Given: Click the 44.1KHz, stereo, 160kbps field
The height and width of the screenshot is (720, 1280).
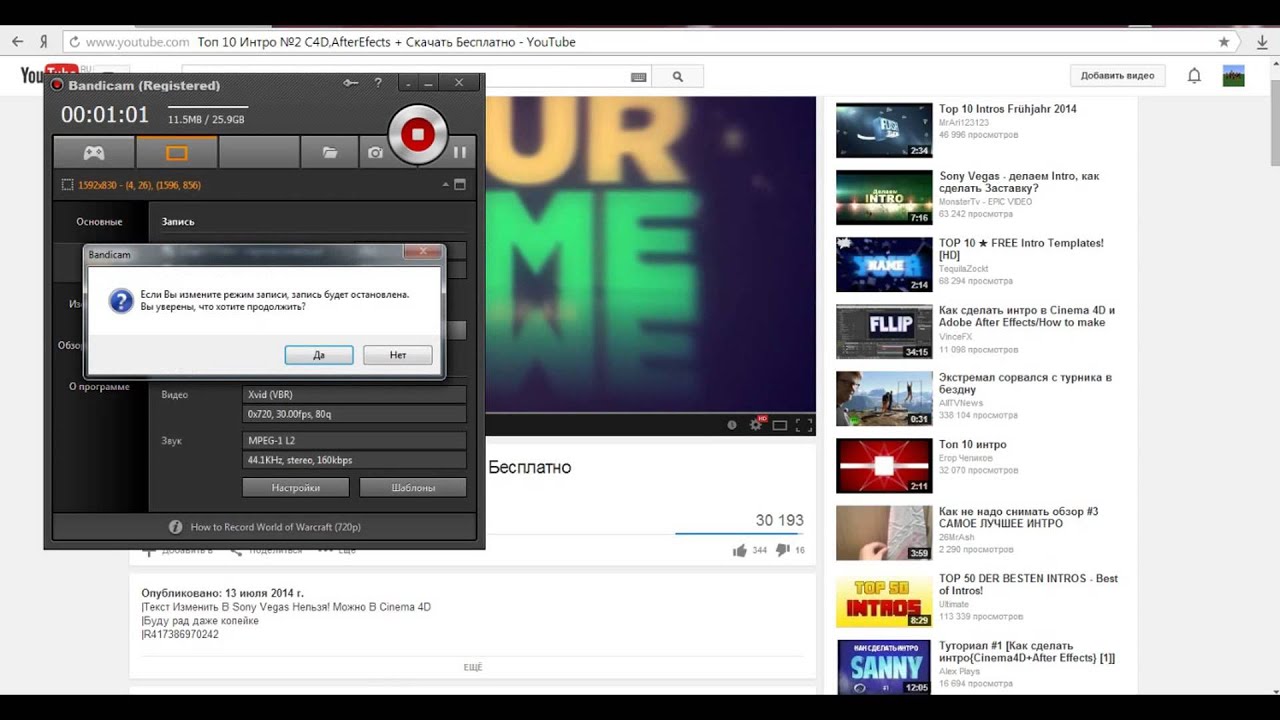Looking at the screenshot, I should (x=355, y=460).
